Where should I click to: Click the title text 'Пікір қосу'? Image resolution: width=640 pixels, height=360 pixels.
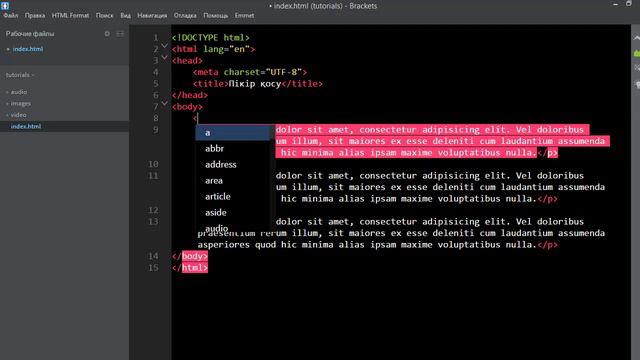pos(255,84)
